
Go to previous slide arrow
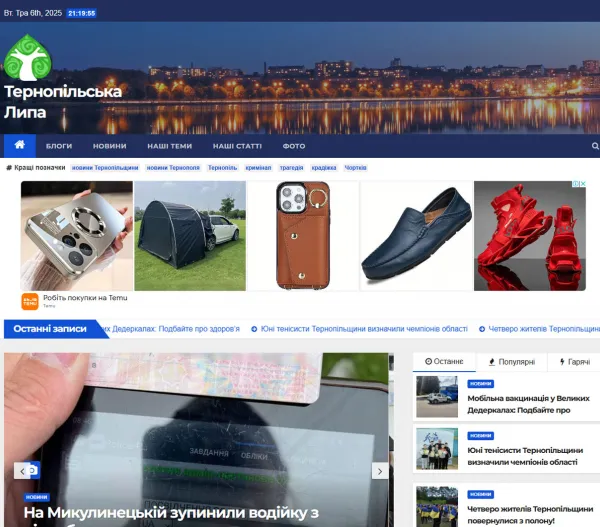click(22, 471)
